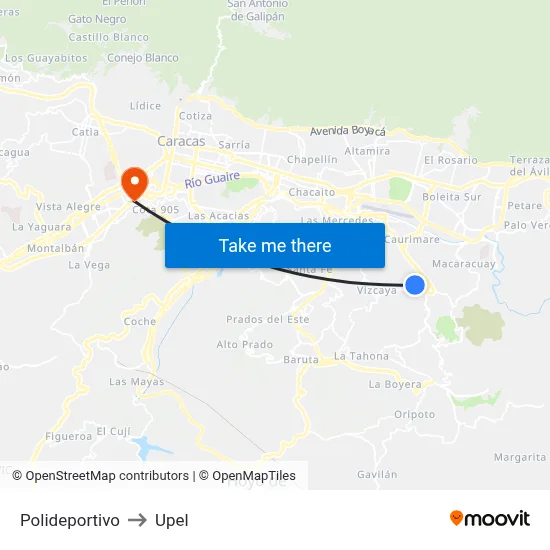Click the arrow between Polideportivo and Upel
550x550 pixels.
[137, 520]
